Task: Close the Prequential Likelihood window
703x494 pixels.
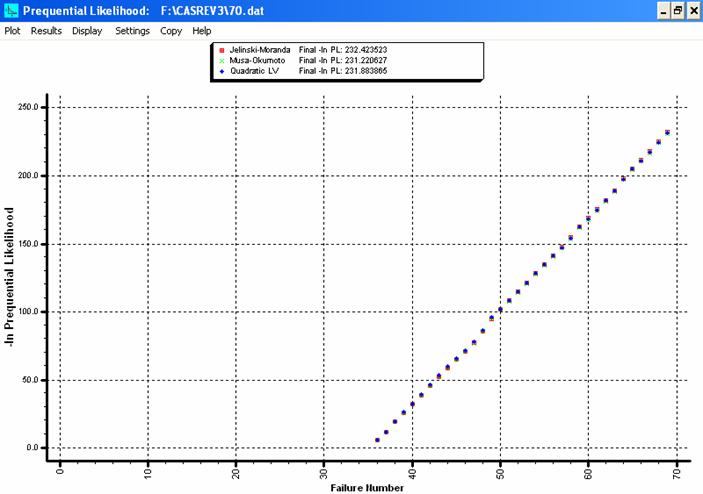Action: pyautogui.click(x=693, y=10)
